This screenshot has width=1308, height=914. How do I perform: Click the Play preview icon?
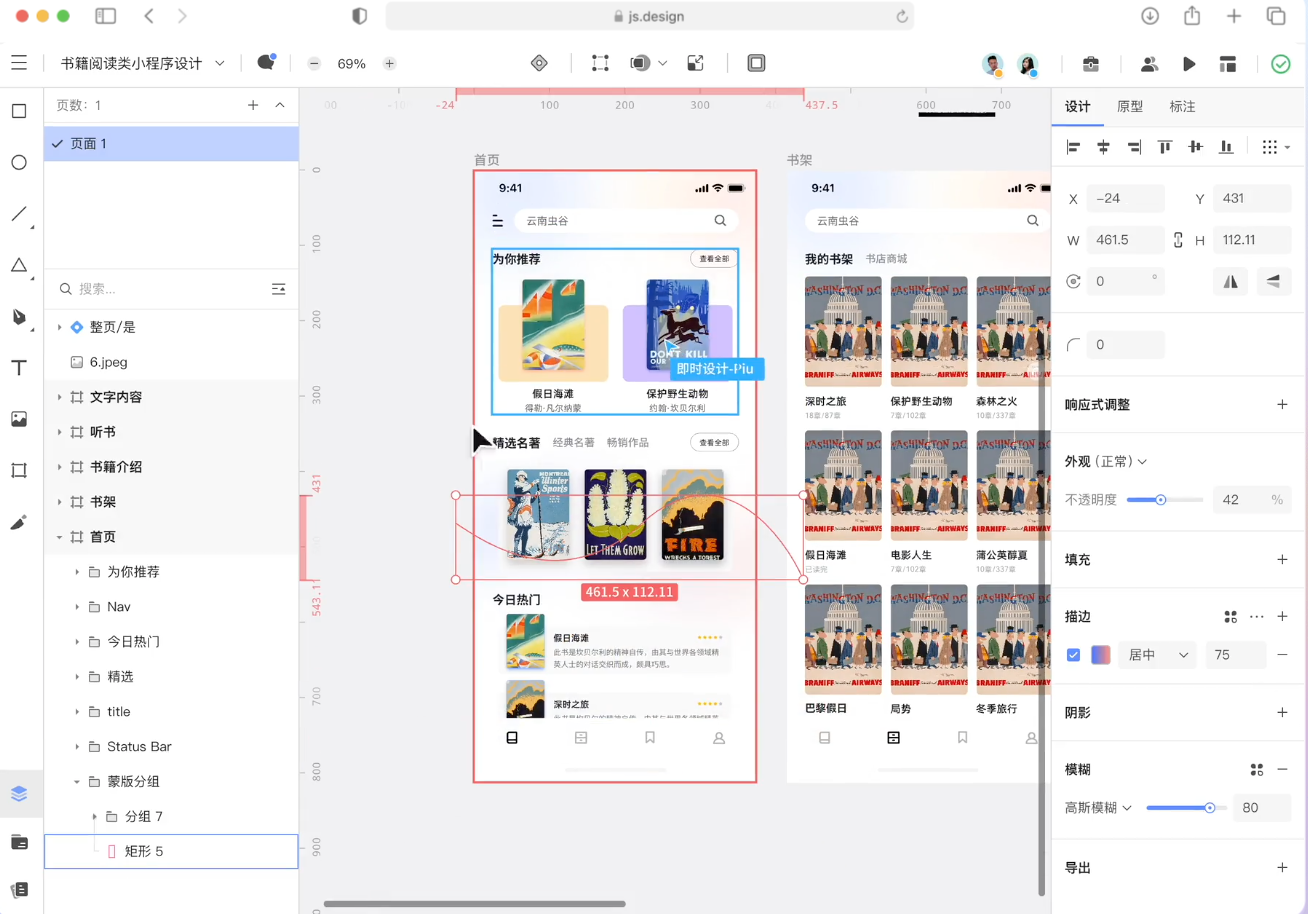pos(1189,64)
